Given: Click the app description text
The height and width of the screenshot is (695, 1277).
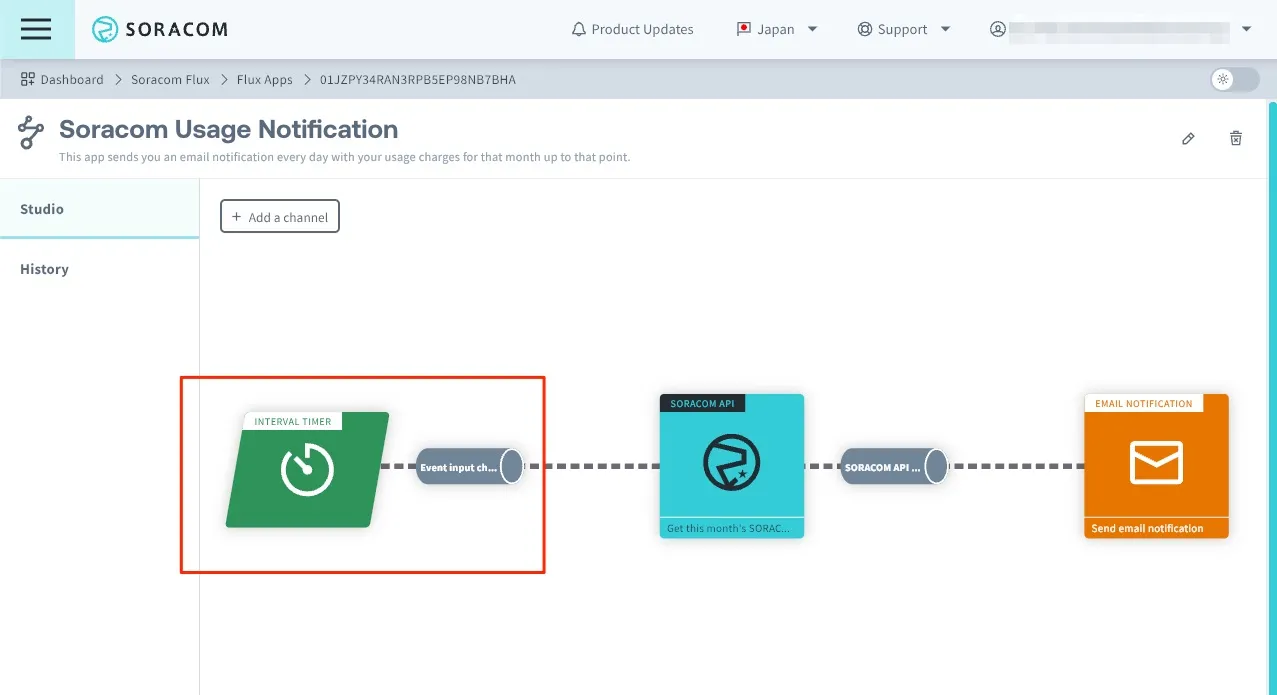Looking at the screenshot, I should (344, 157).
